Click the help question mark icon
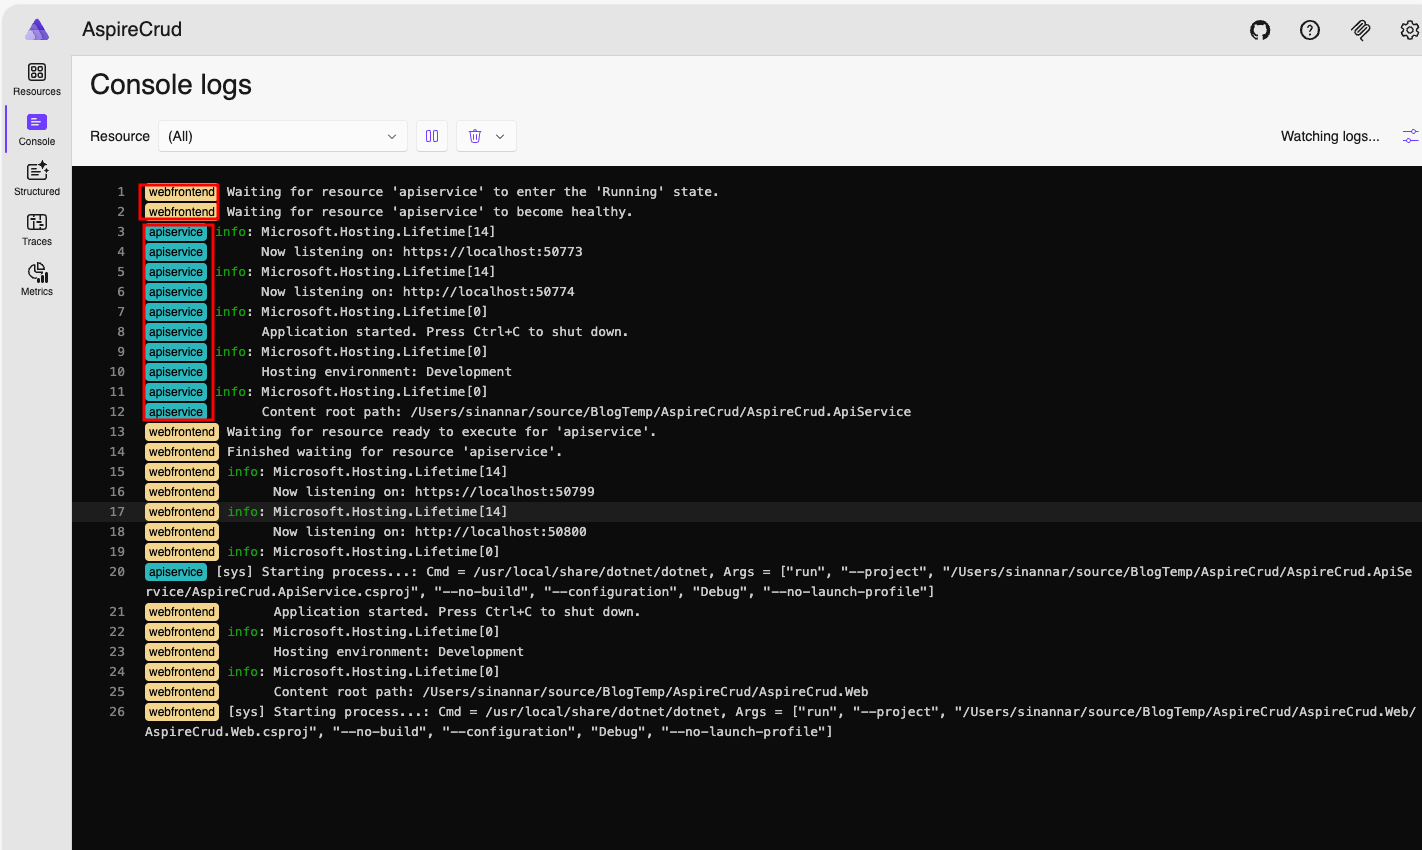Screen dimensions: 1422x850 coord(1310,30)
